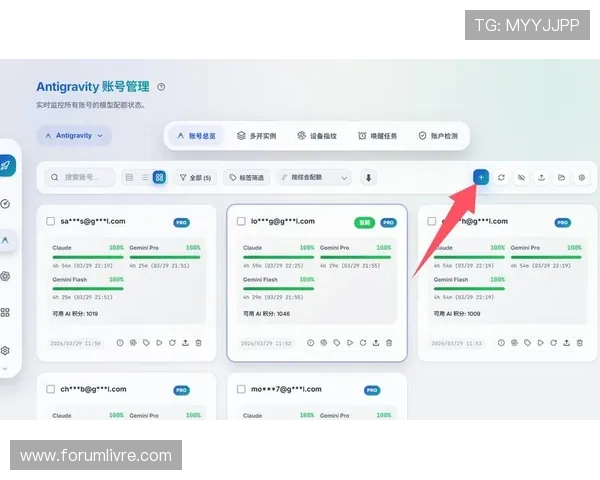Focus the 搜索账号 search field
Screen dimensions: 600x480
click(x=80, y=178)
